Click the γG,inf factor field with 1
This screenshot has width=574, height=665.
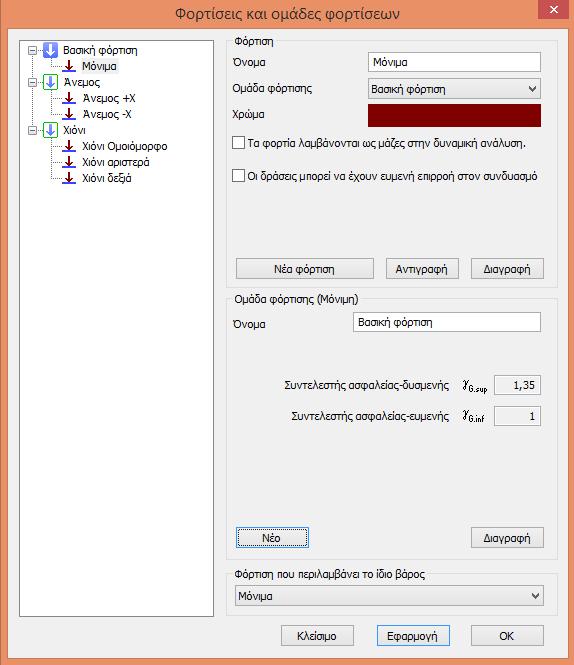[x=518, y=416]
